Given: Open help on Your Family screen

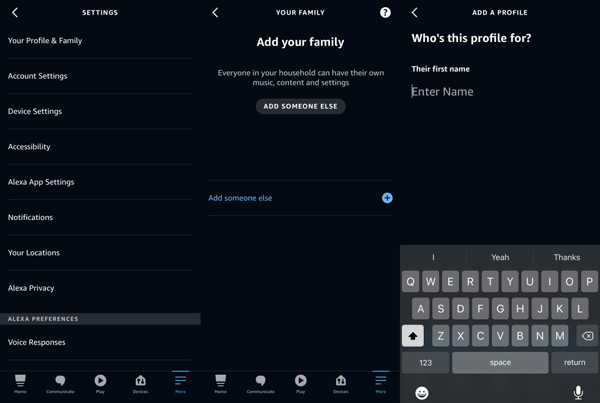Looking at the screenshot, I should [385, 12].
